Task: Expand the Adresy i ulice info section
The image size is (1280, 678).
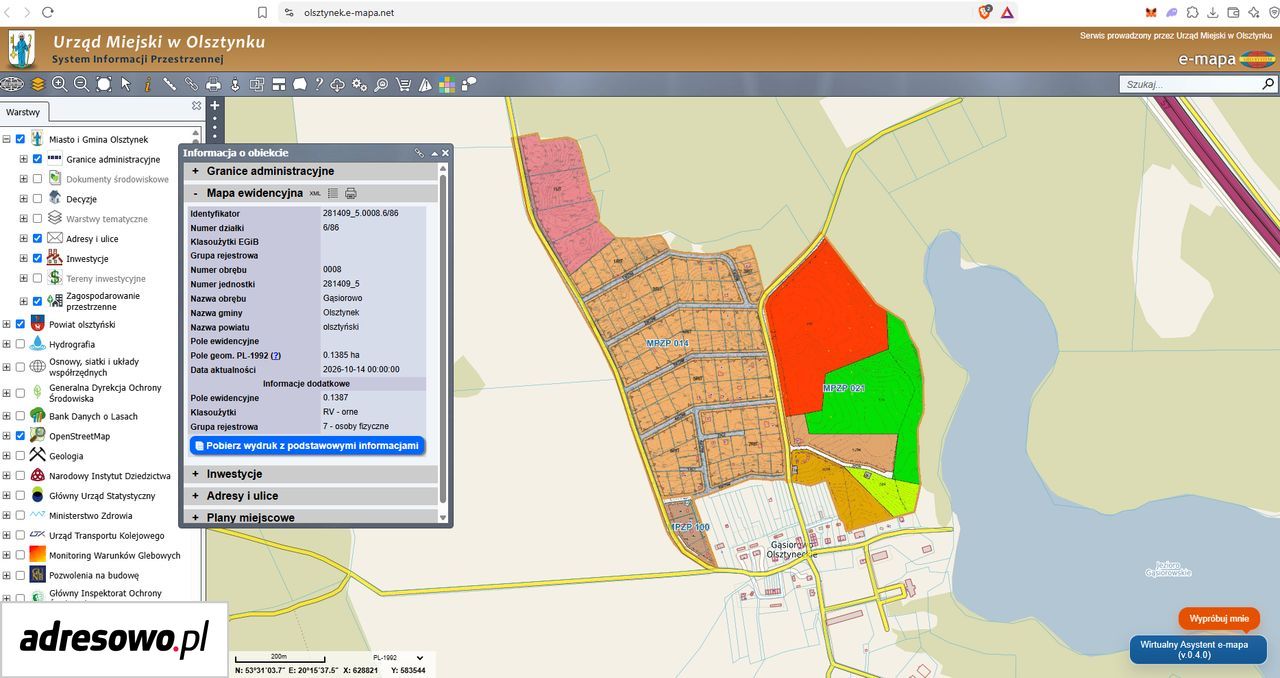Action: tap(311, 496)
